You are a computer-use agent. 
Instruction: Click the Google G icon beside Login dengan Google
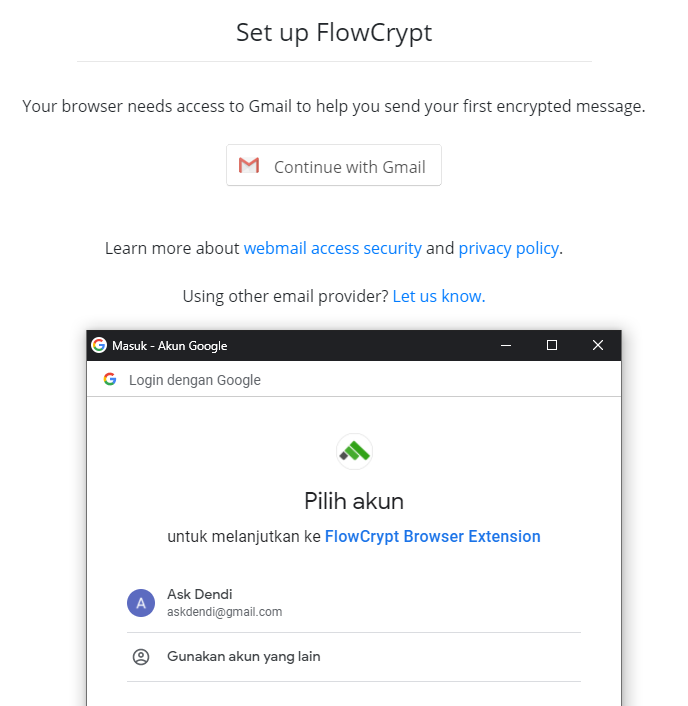pos(110,379)
